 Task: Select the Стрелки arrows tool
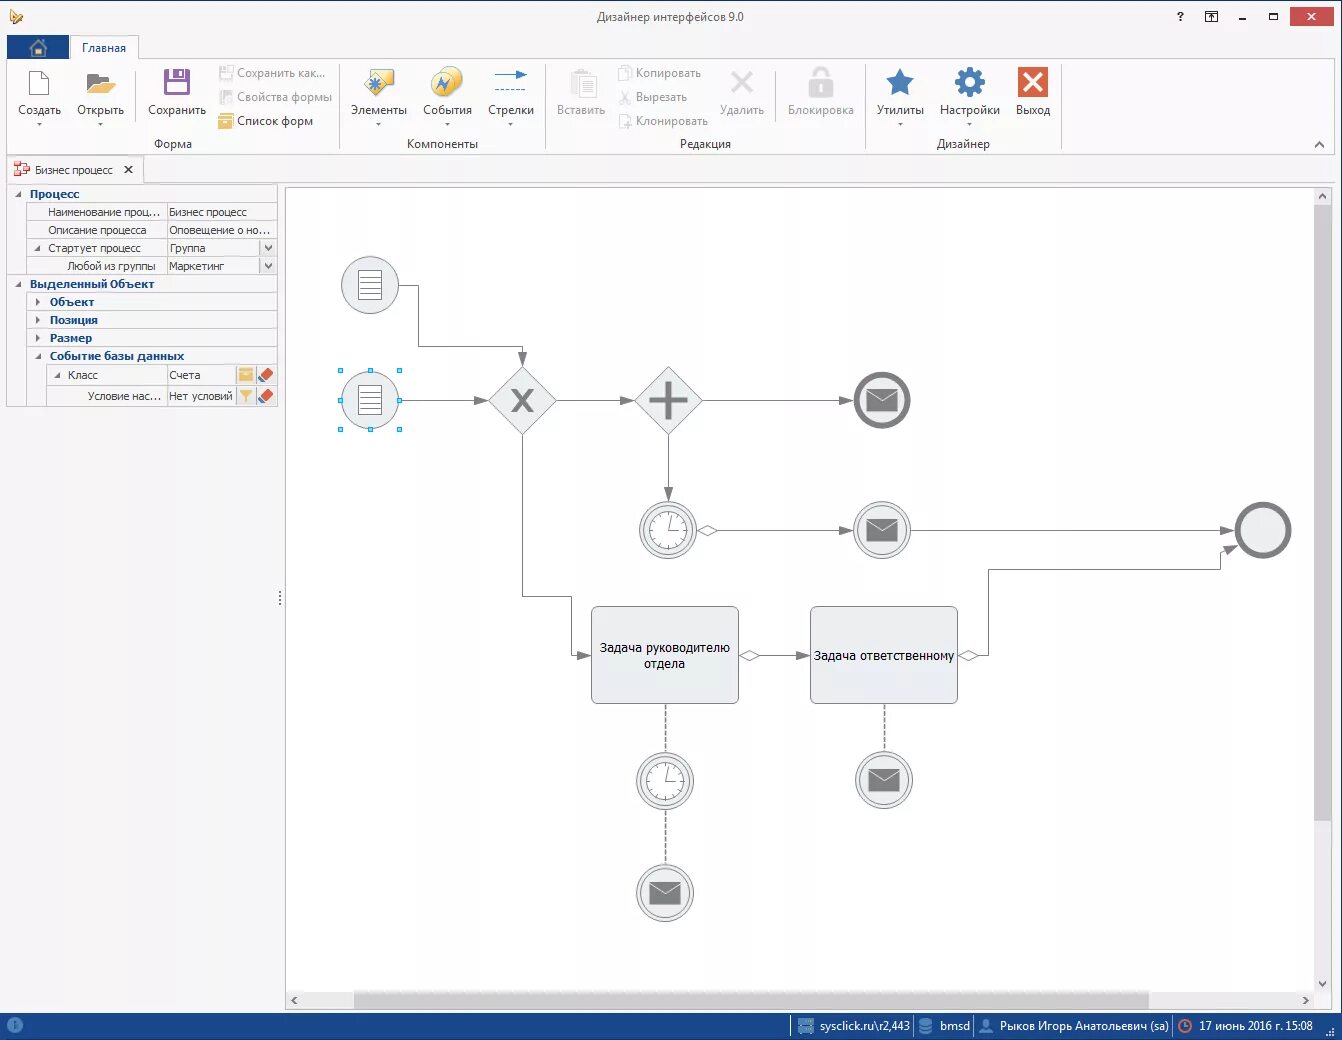511,95
